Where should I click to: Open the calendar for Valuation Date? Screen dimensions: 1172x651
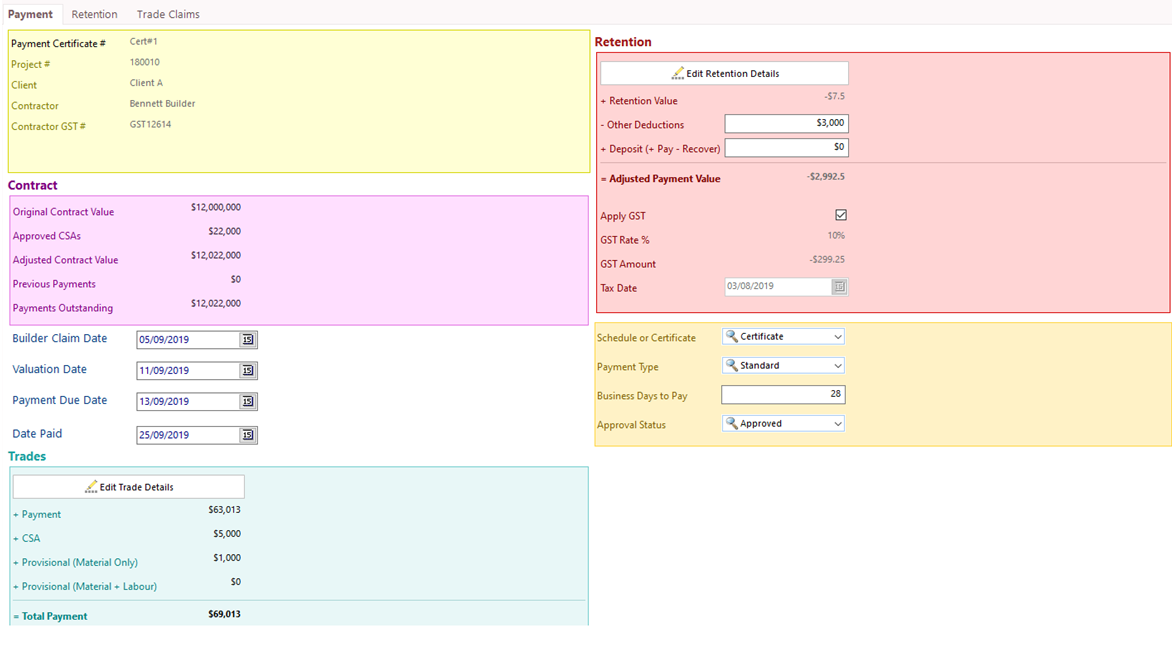(x=248, y=370)
